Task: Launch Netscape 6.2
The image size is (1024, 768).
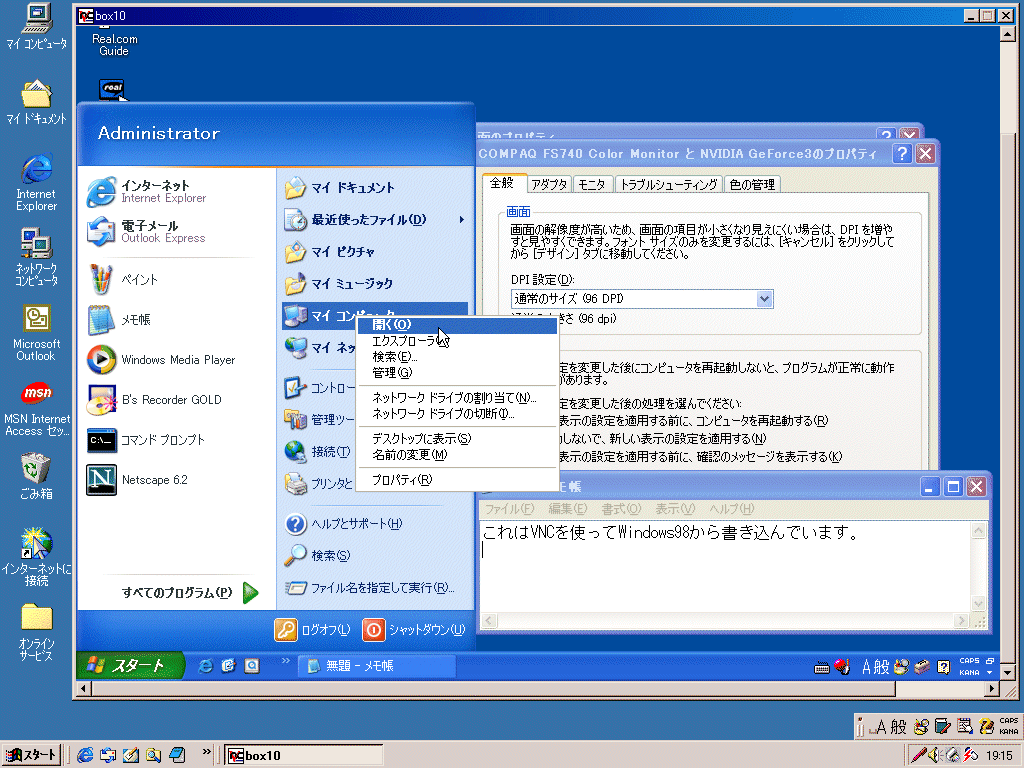Action: tap(137, 480)
